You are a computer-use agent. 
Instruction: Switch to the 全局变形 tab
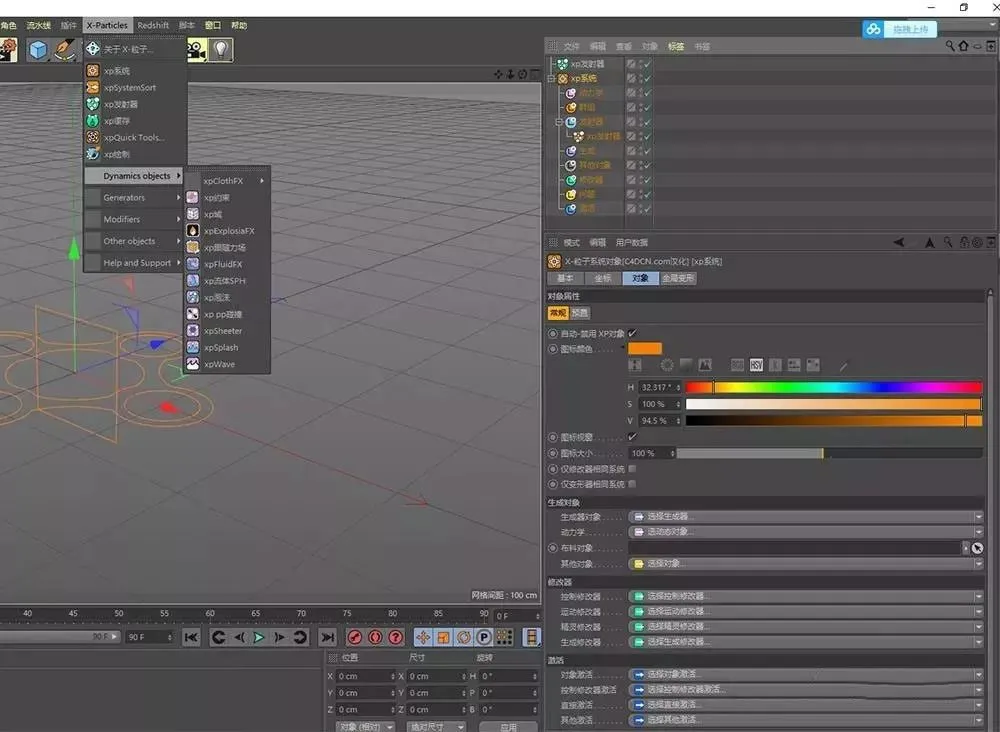pyautogui.click(x=679, y=278)
